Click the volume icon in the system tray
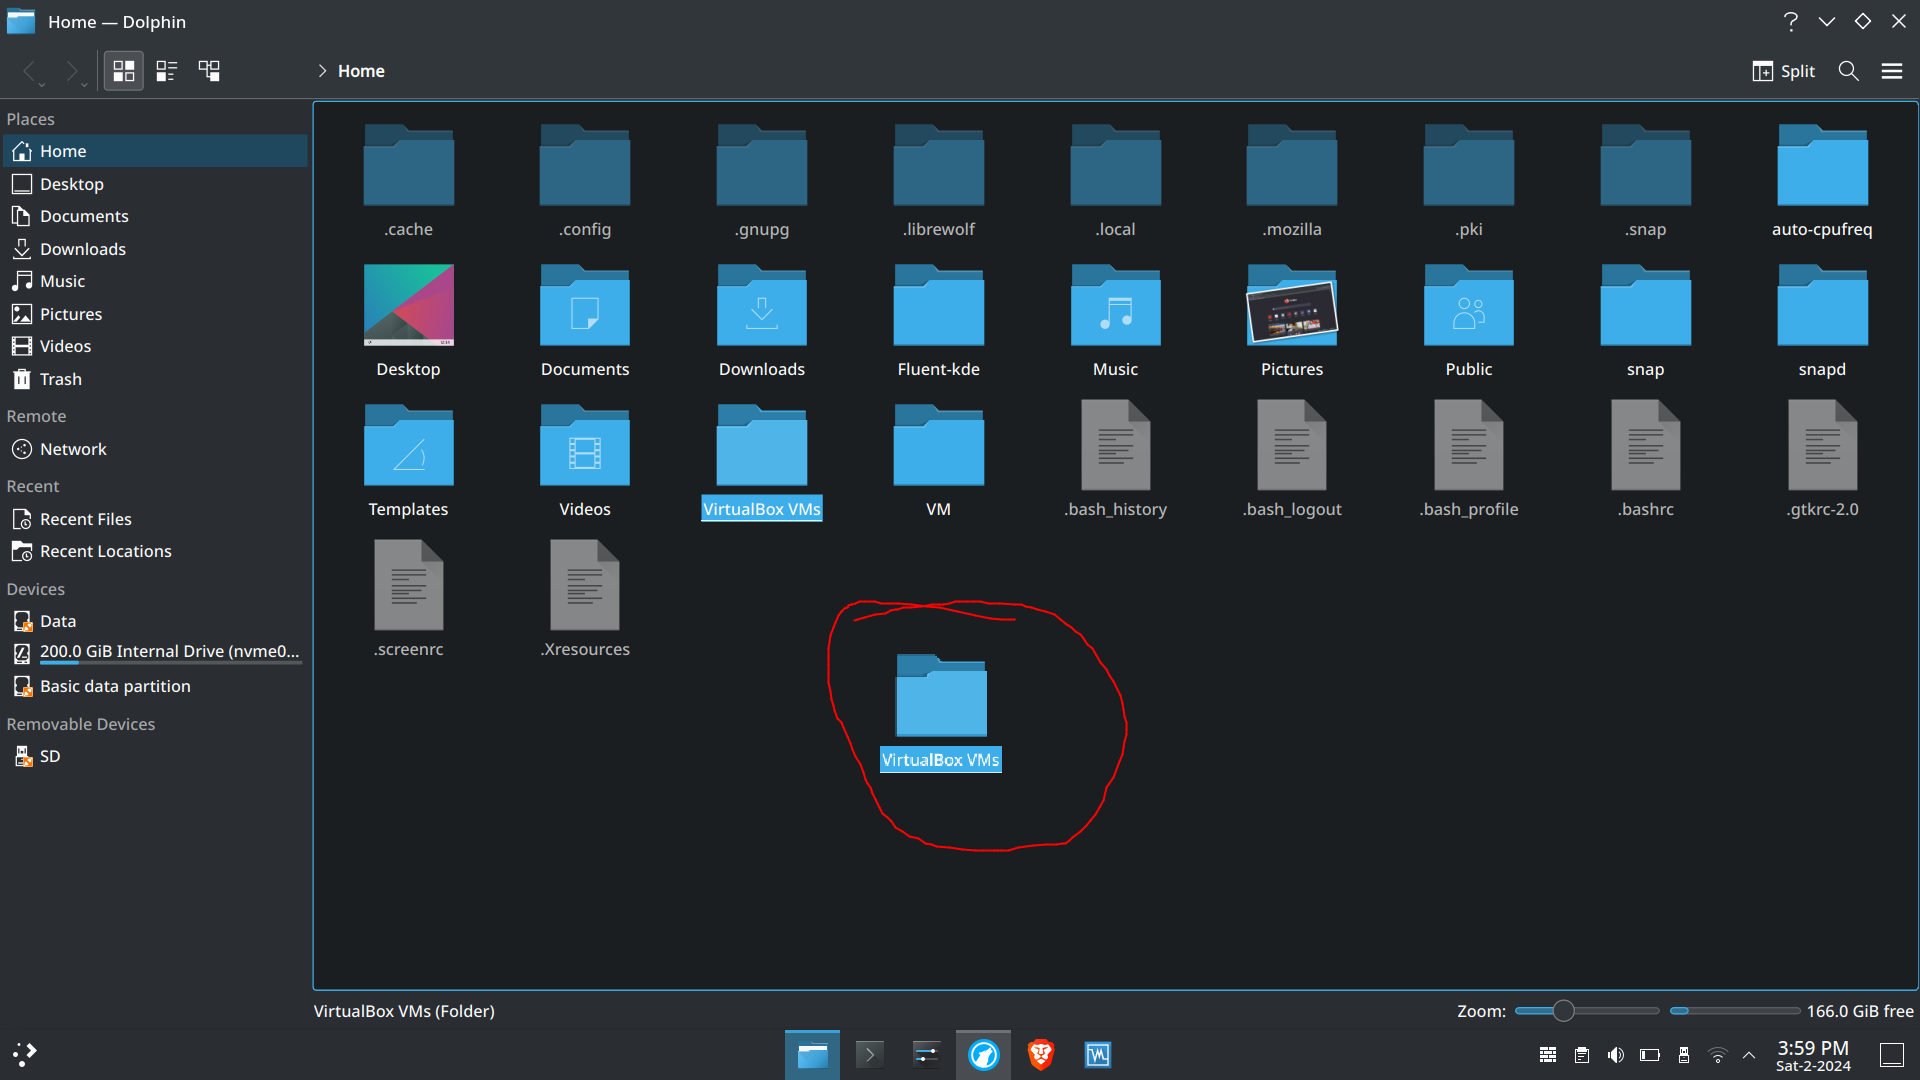 [x=1616, y=1054]
